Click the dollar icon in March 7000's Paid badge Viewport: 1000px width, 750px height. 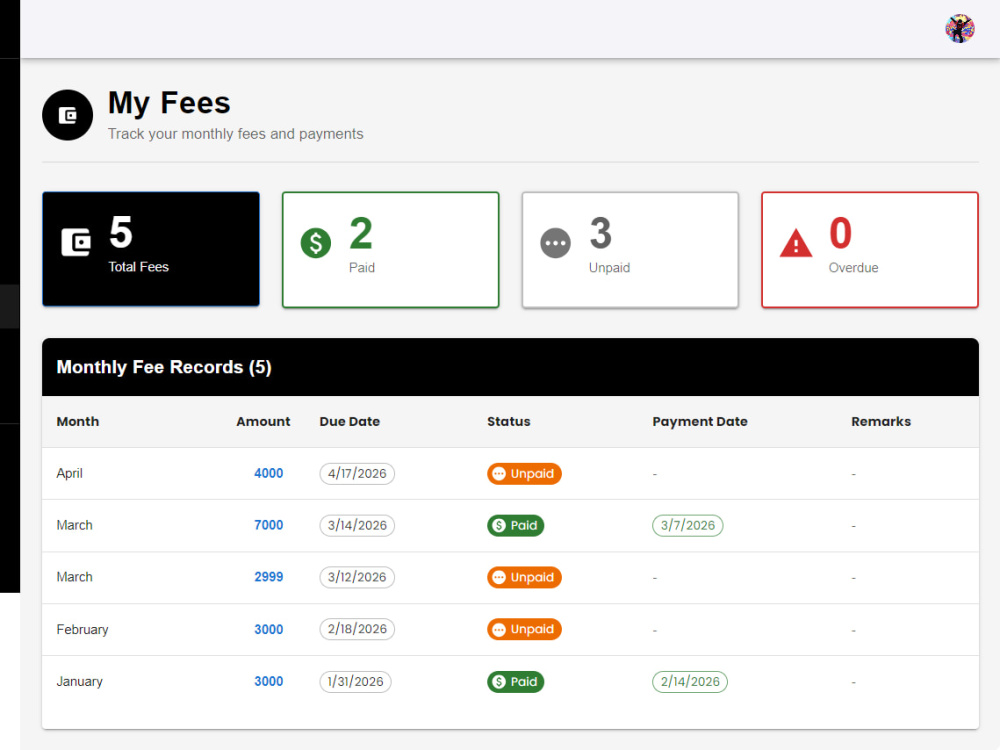[499, 526]
